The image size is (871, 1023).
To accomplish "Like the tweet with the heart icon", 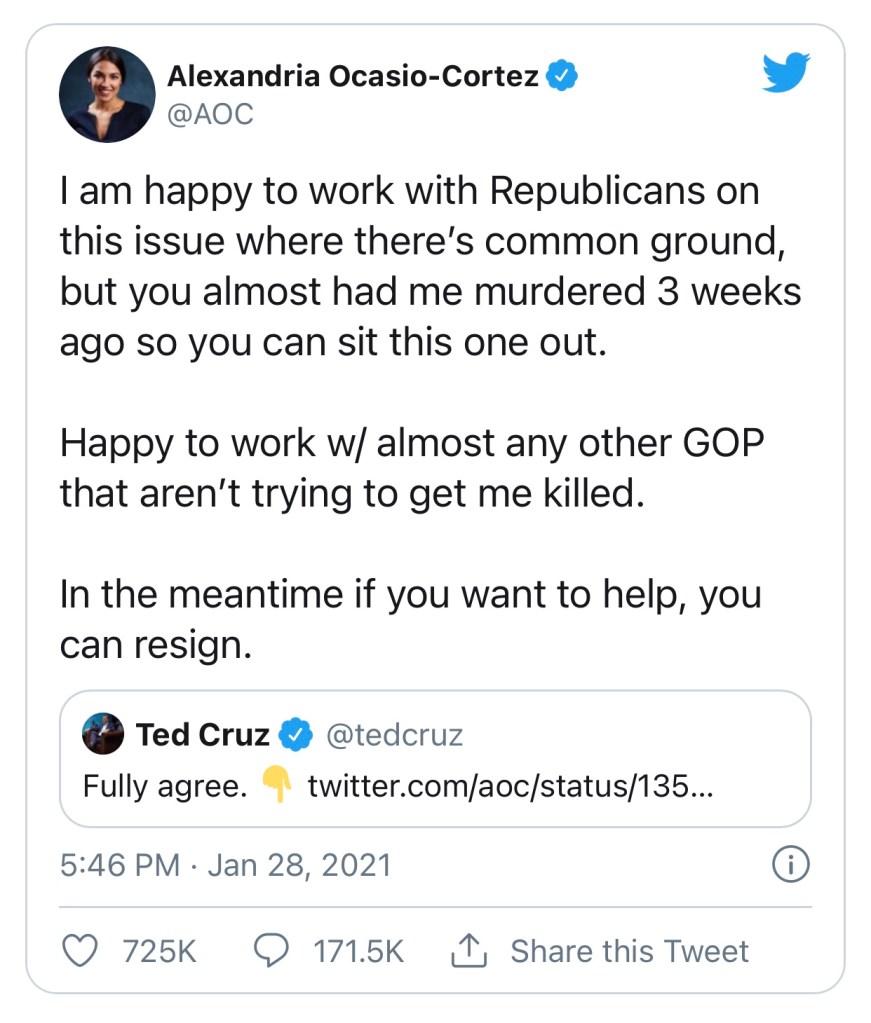I will 82,950.
